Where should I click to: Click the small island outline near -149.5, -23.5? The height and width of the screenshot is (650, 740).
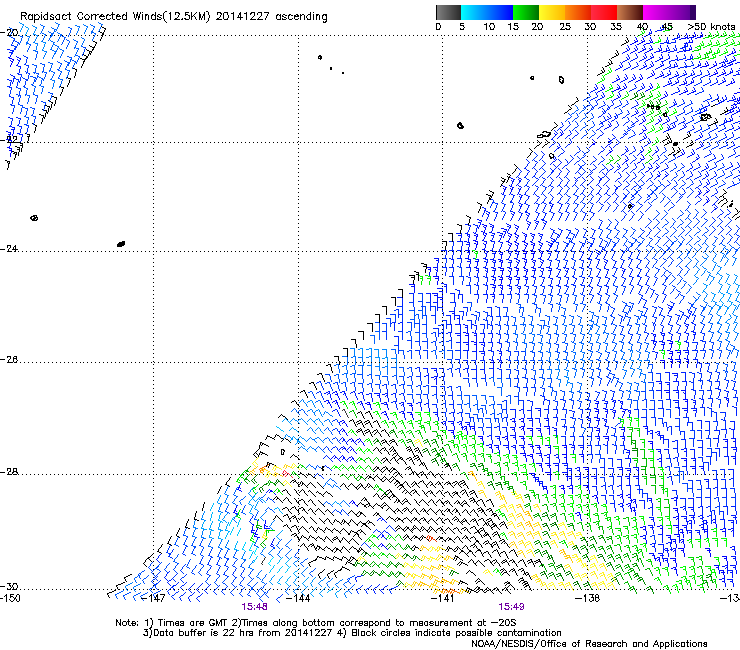coord(34,218)
